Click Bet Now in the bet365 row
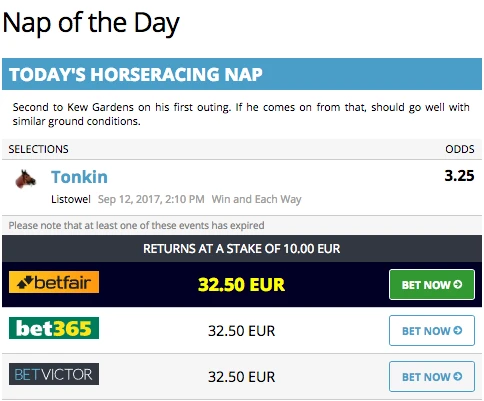This screenshot has width=484, height=401. 432,331
